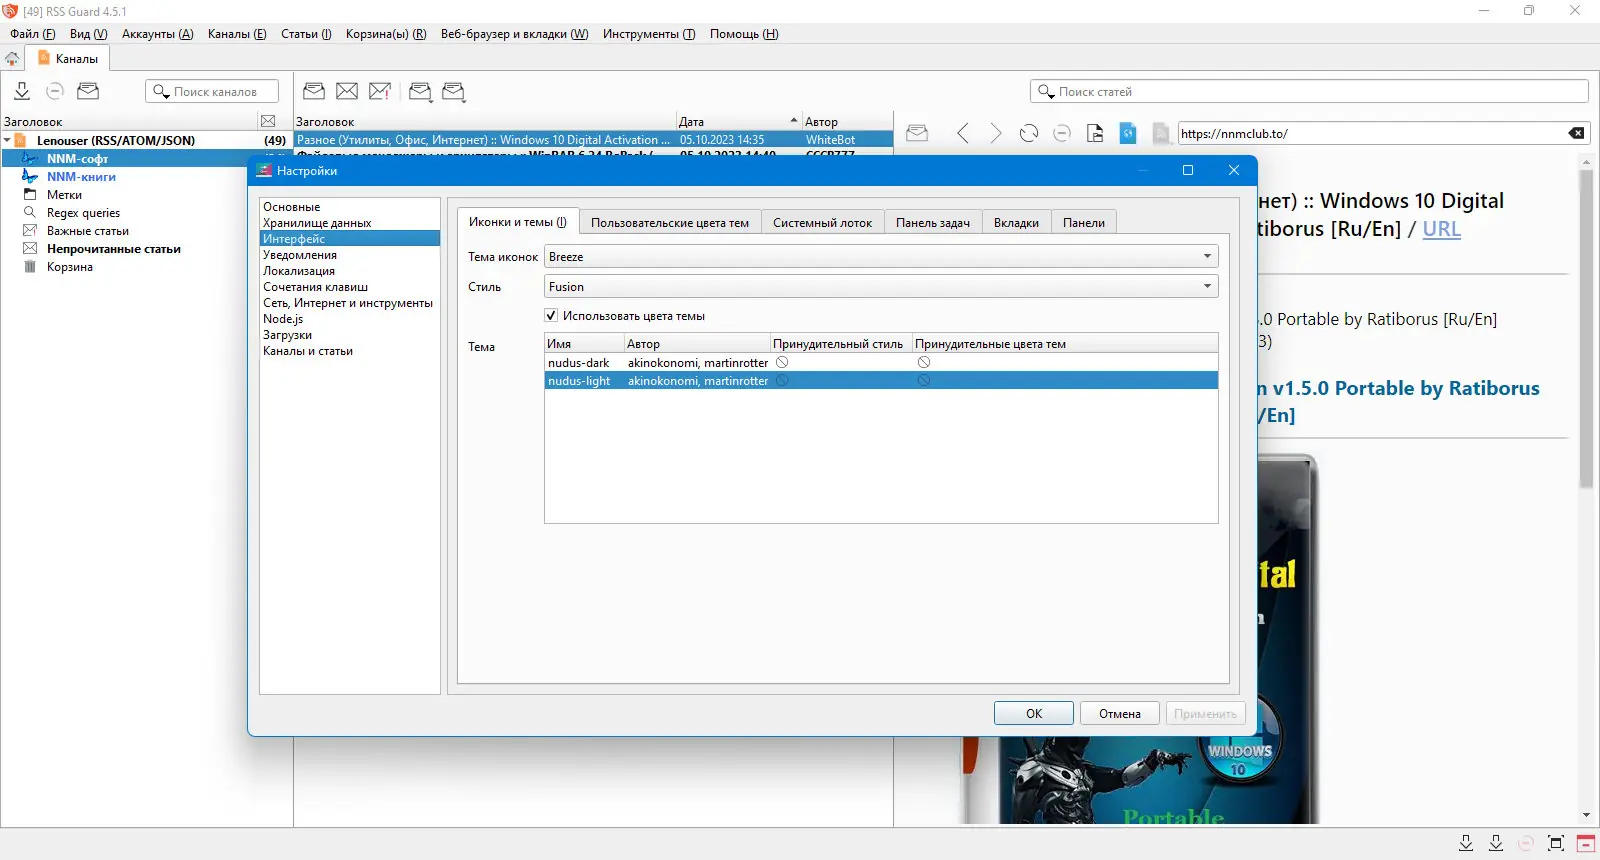Viewport: 1600px width, 860px height.
Task: Collapse the Lenouser account tree node
Action: click(x=7, y=140)
